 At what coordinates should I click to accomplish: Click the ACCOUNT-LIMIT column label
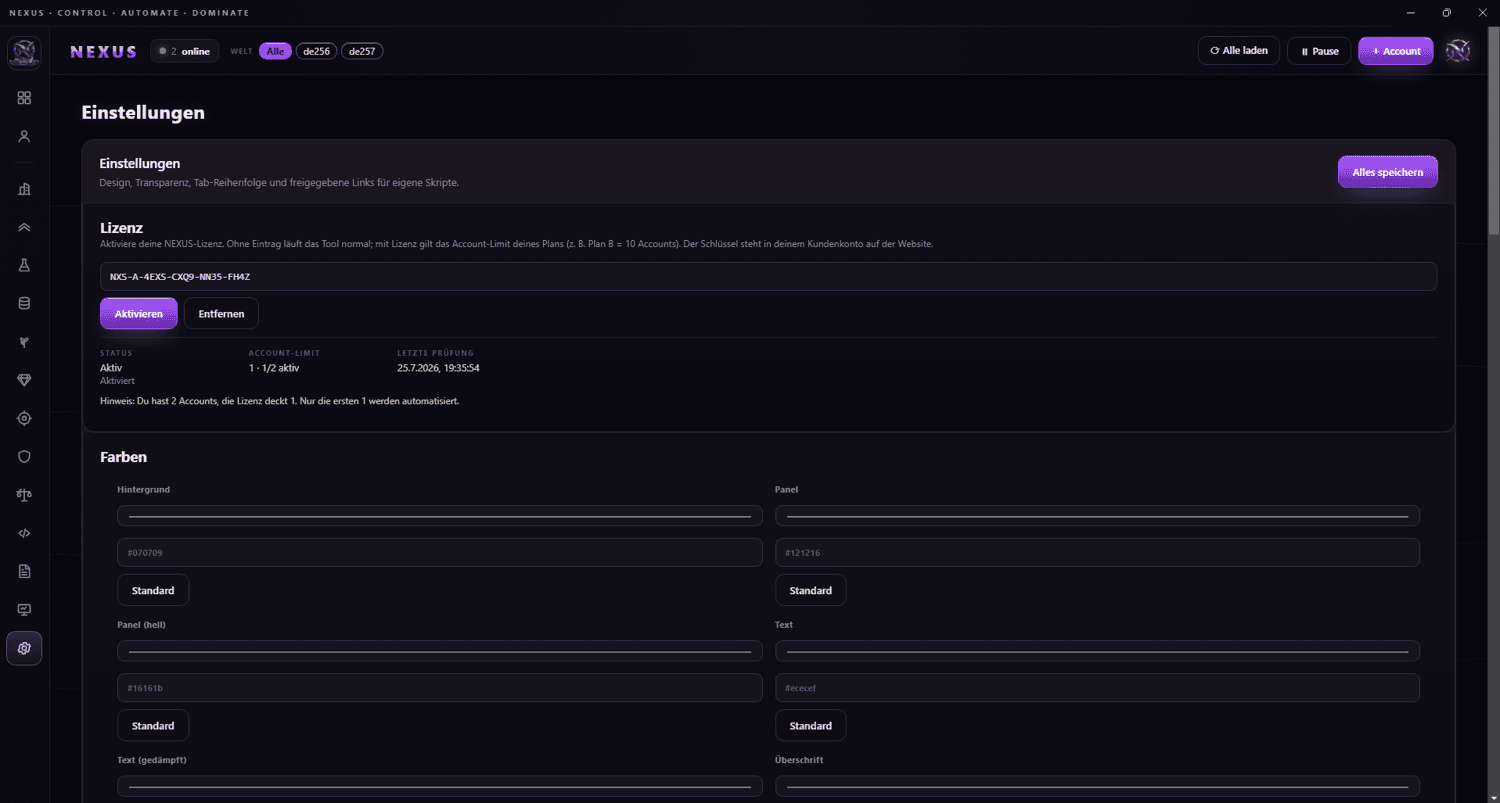(x=284, y=353)
